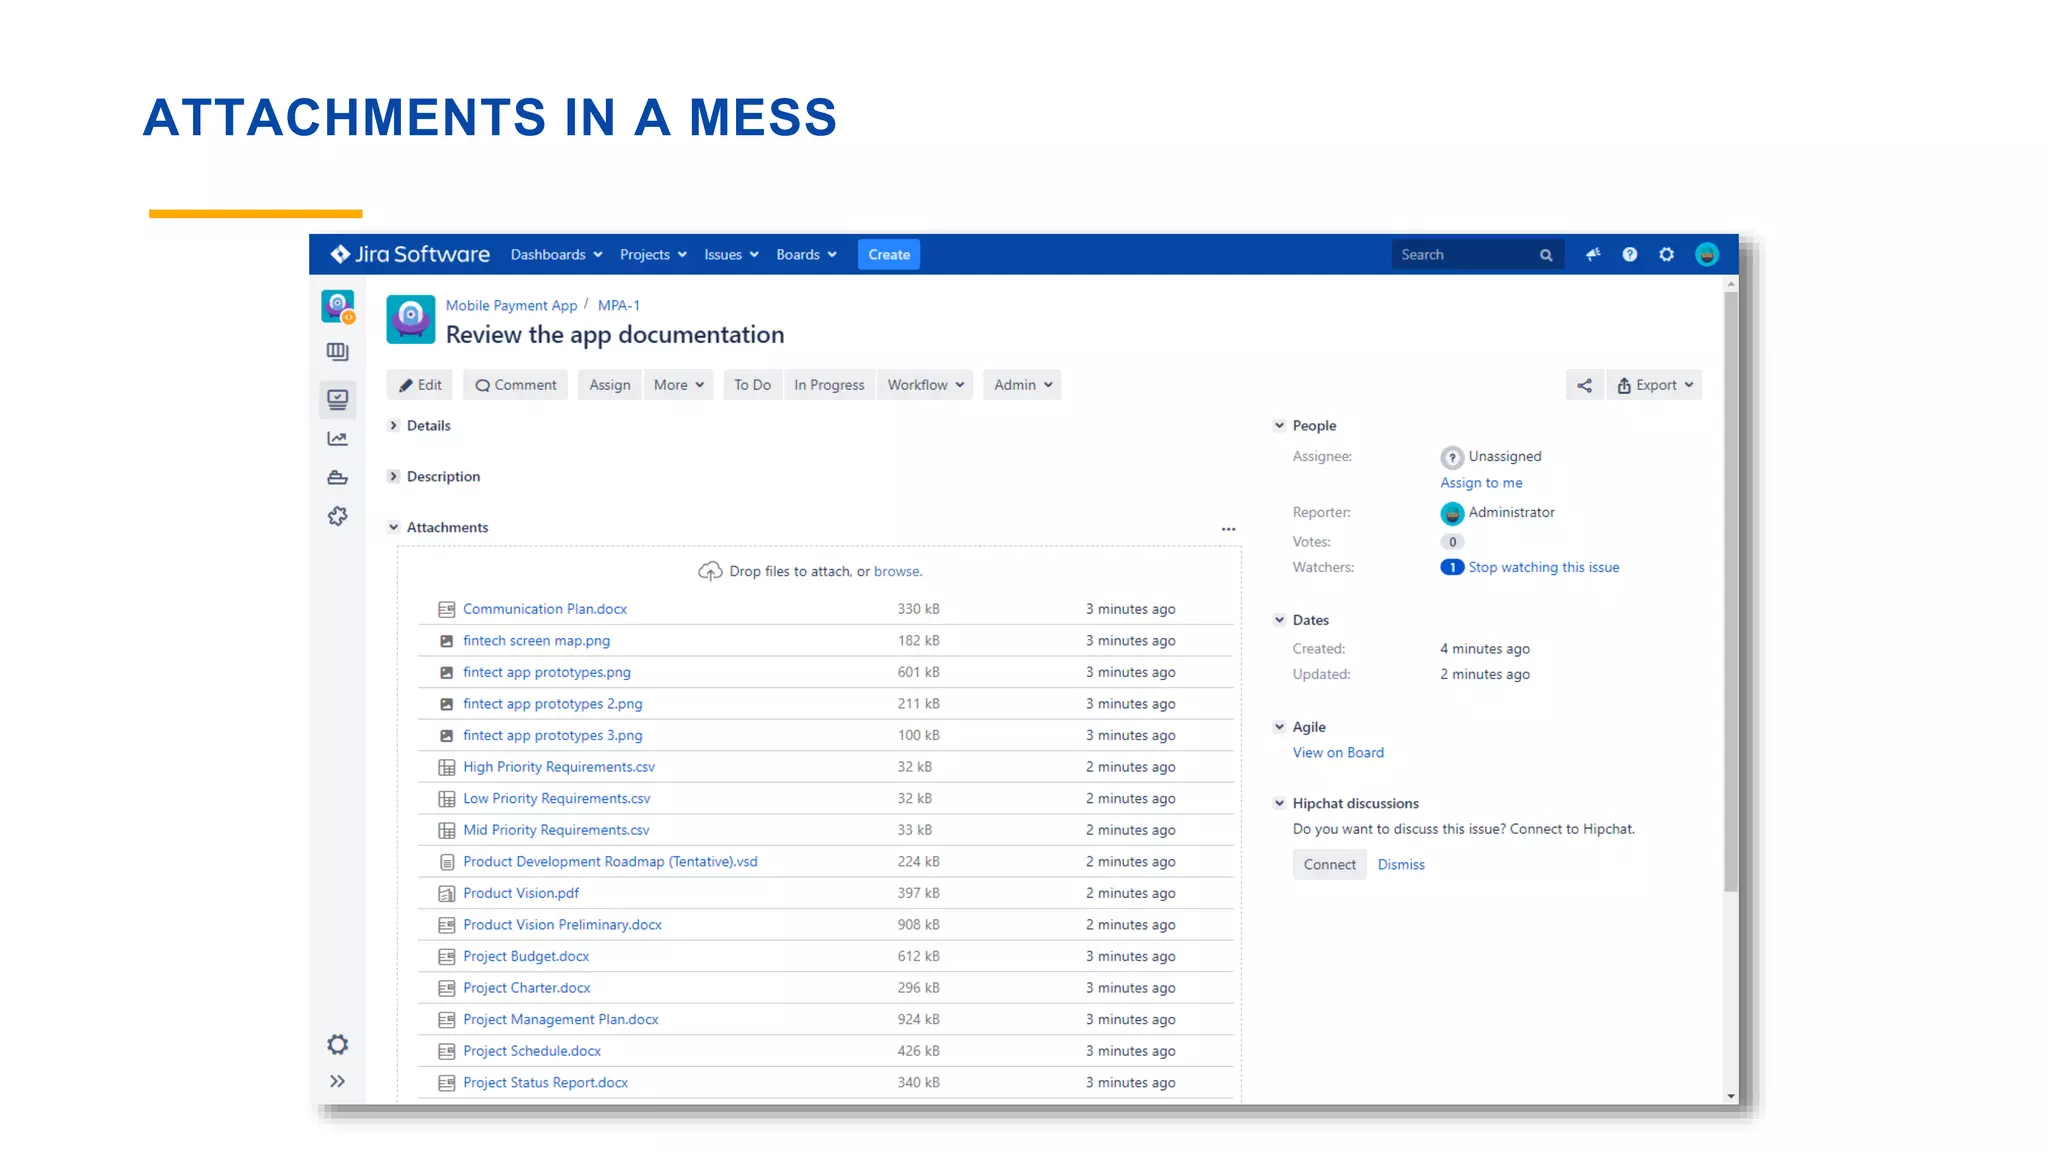Open the Jira administration gear icon
The image size is (2048, 1152).
[1666, 254]
